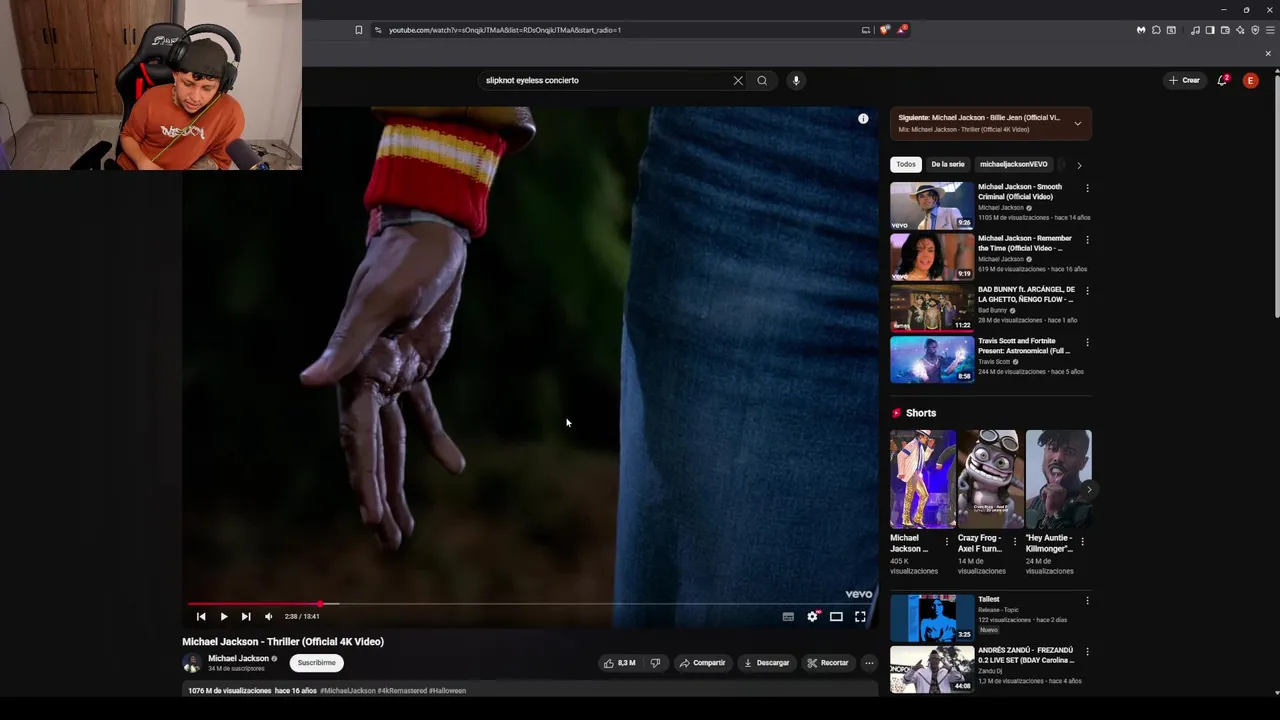The image size is (1280, 720).
Task: Toggle the browser sidebar panel
Action: point(1210,30)
